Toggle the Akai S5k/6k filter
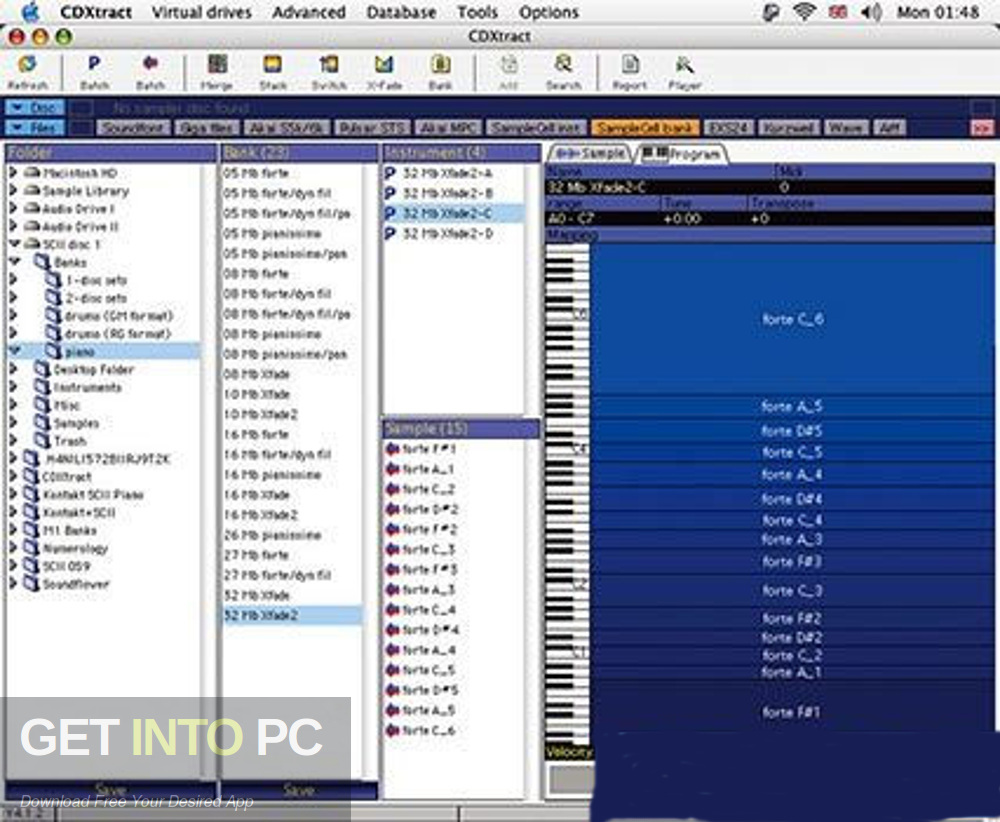Screen dimensions: 1000x822 pyautogui.click(x=287, y=128)
